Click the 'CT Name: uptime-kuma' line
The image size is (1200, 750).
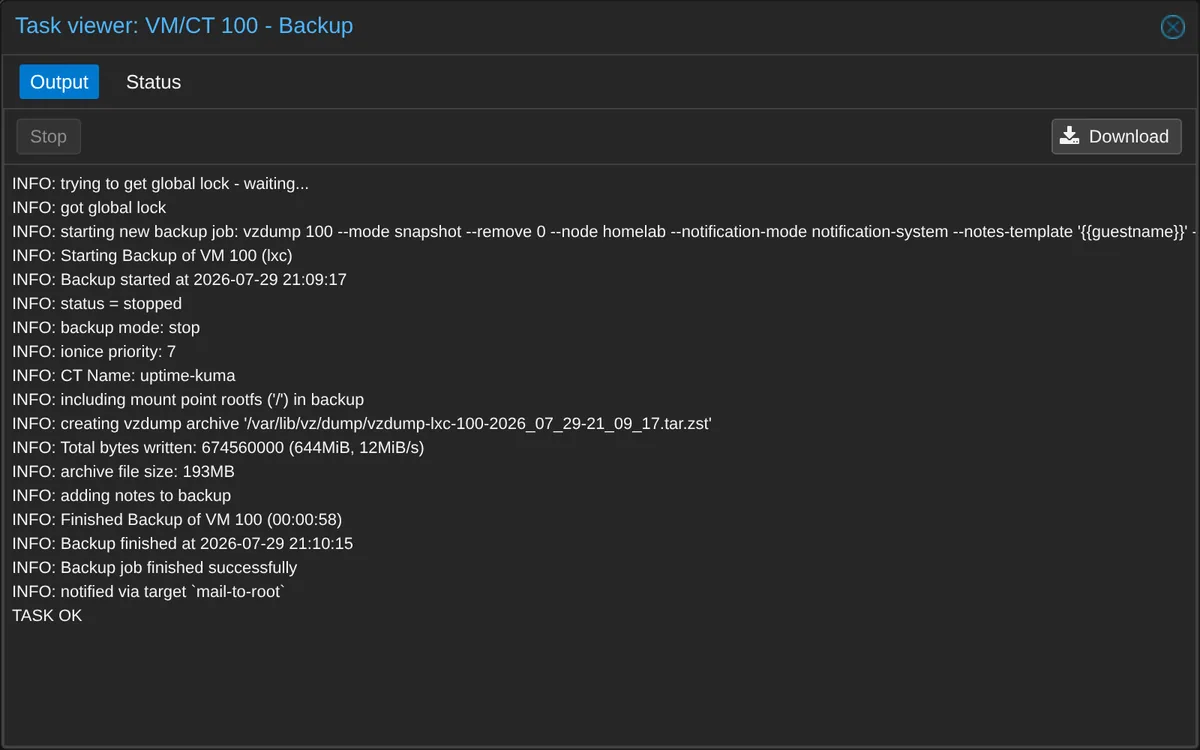tap(124, 376)
